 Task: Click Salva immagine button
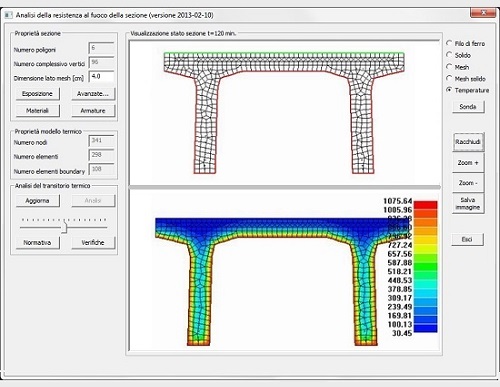(468, 203)
